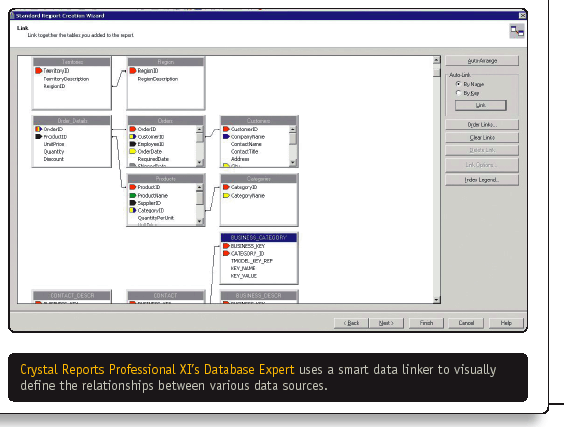Click the Clear Links button
The height and width of the screenshot is (427, 564).
(482, 137)
